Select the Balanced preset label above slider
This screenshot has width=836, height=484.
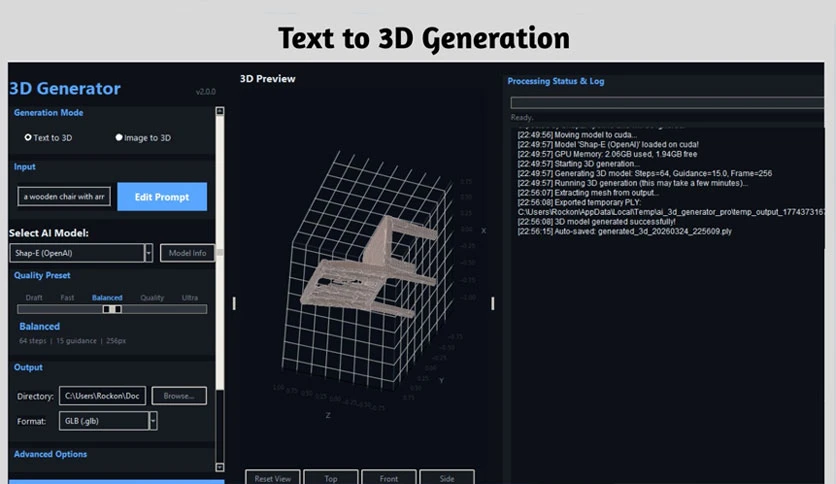107,297
